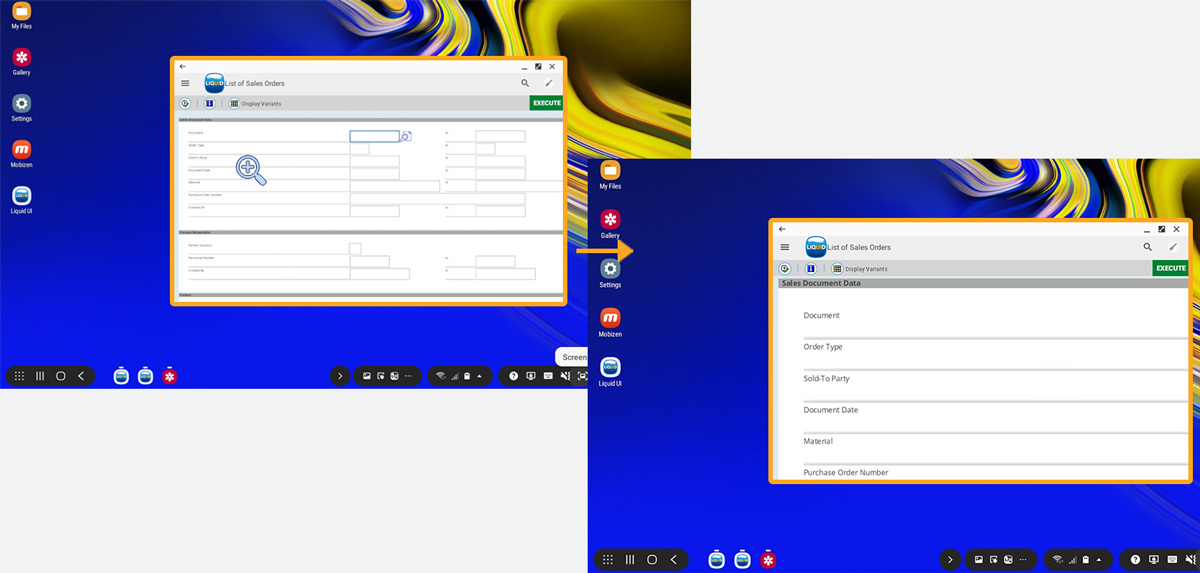Click the pencil edit icon in the left window
Viewport: 1200px width, 573px height.
tap(548, 84)
